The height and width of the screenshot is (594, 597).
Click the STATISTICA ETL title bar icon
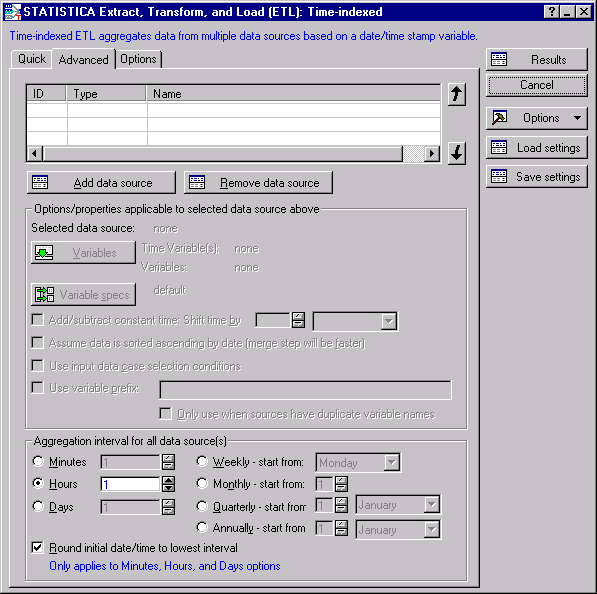click(x=12, y=12)
